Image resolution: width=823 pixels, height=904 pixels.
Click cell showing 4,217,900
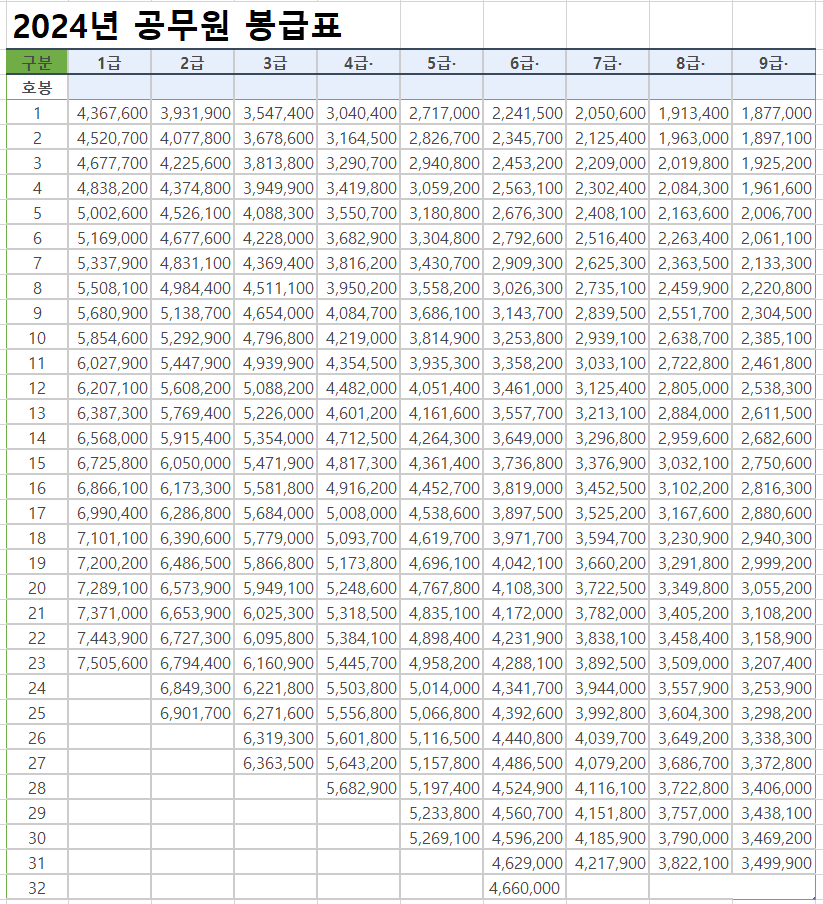click(607, 863)
